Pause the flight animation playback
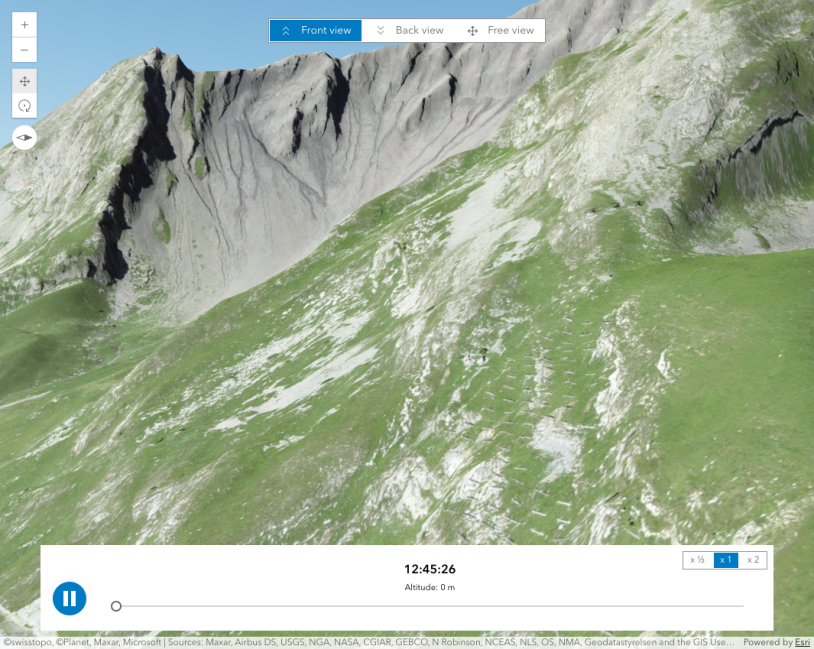 coord(69,598)
